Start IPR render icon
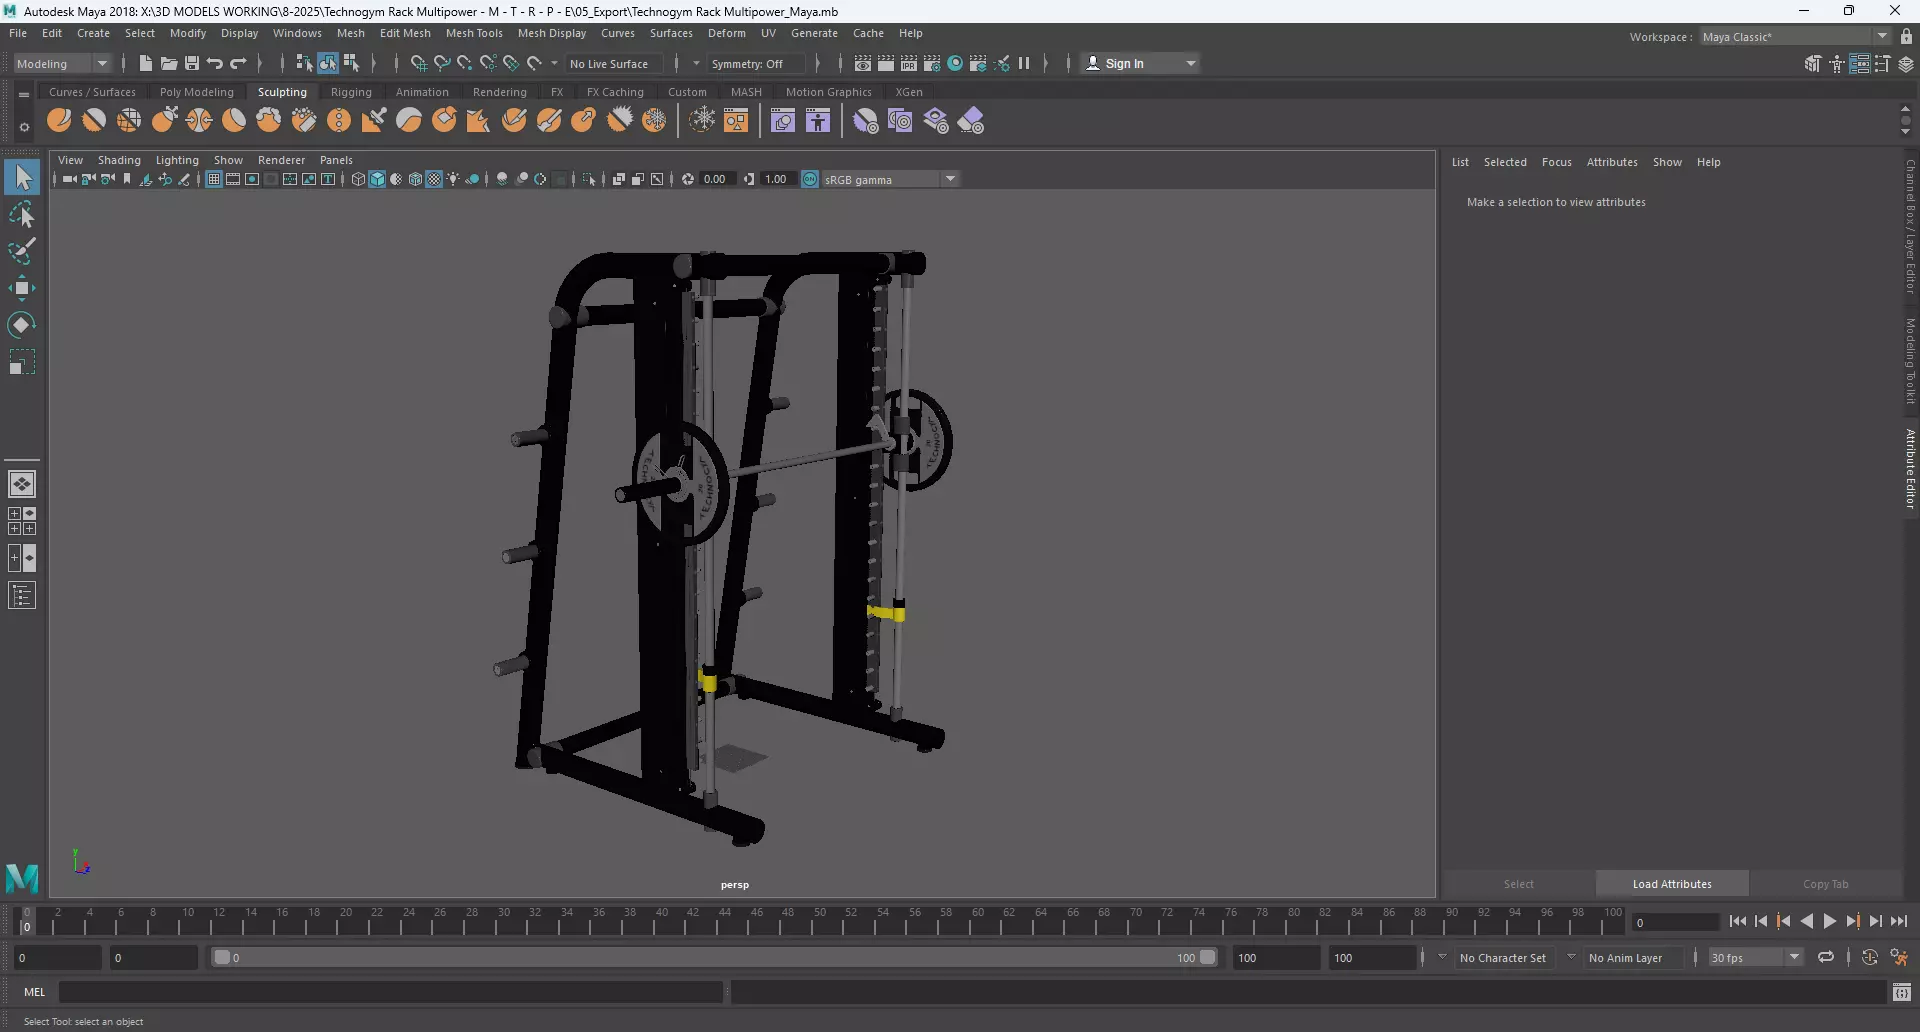Screen dimensions: 1920x1032 [x=909, y=63]
